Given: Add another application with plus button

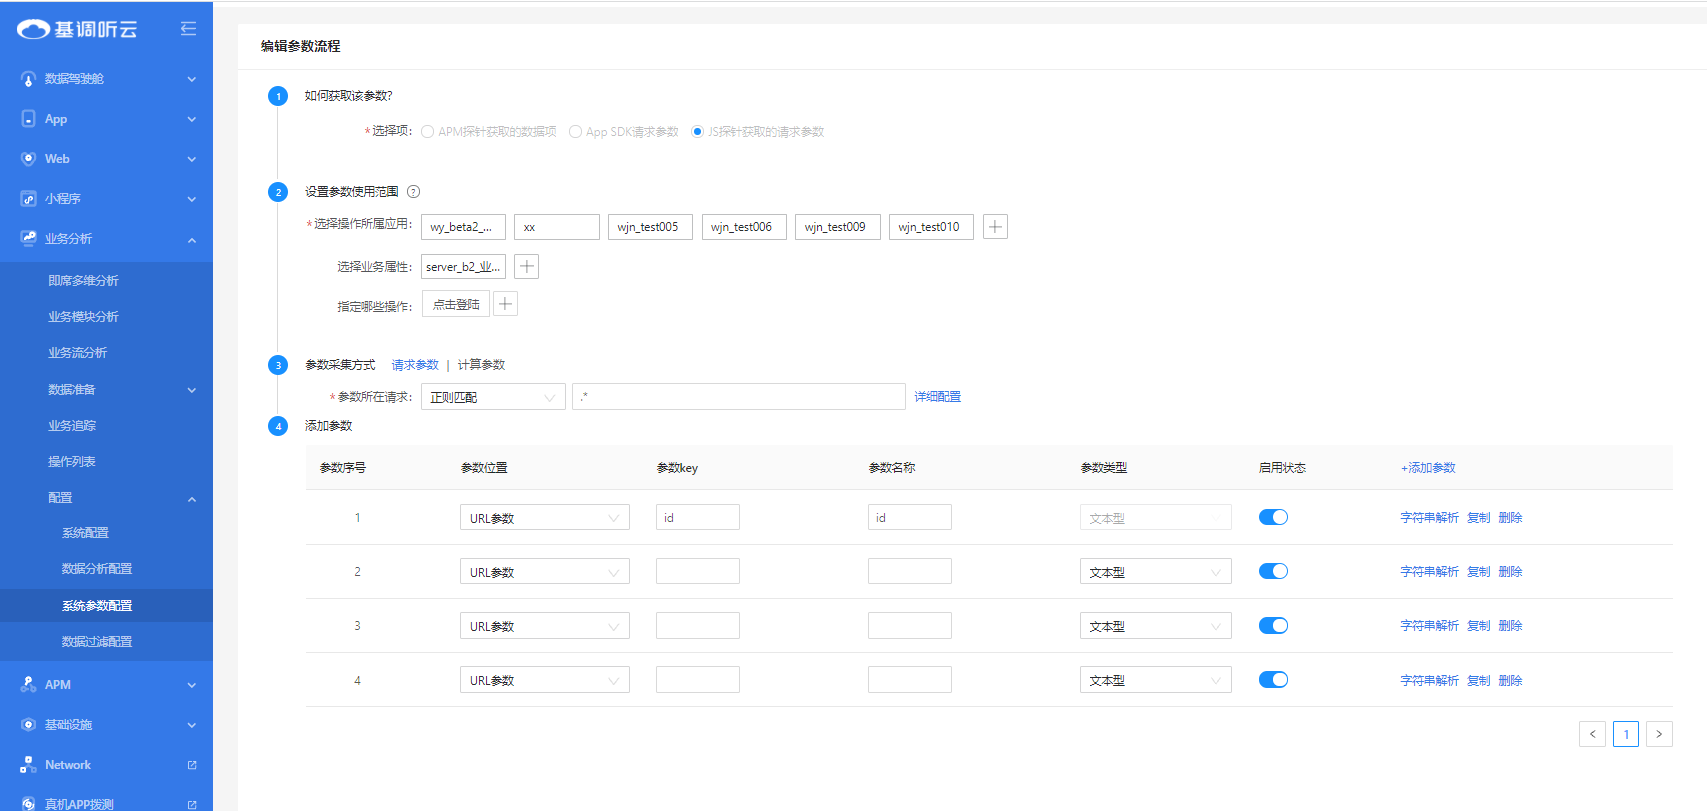Looking at the screenshot, I should [995, 227].
